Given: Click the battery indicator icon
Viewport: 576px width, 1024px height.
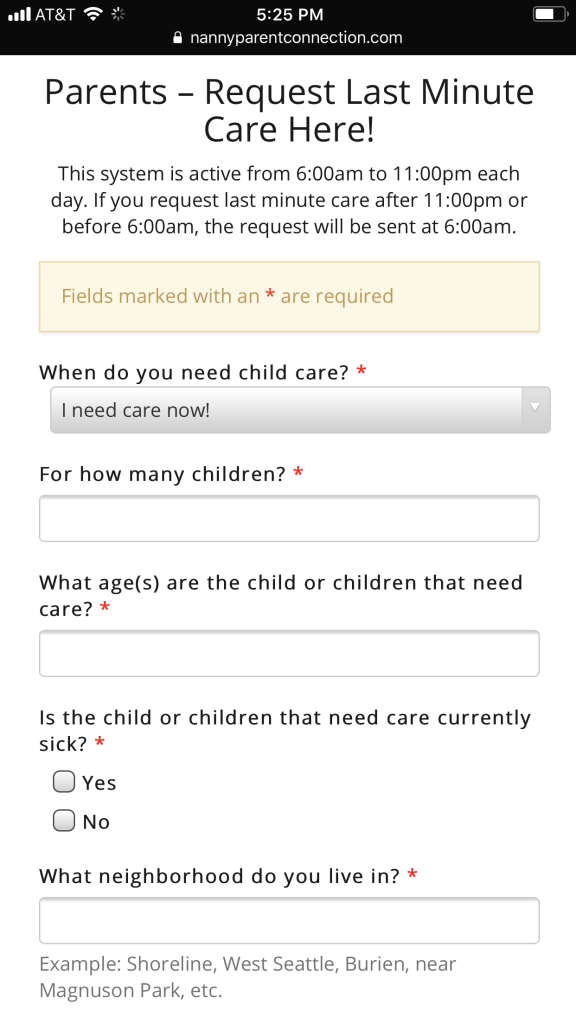Looking at the screenshot, I should 548,14.
